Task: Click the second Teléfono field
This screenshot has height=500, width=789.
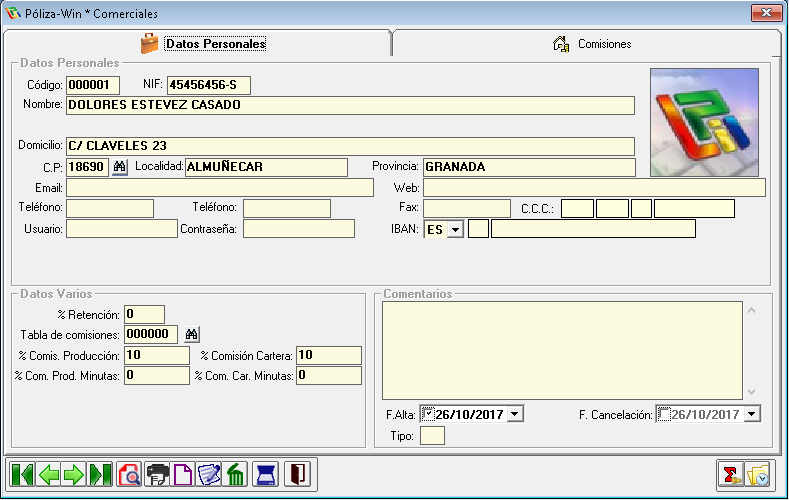Action: (287, 208)
